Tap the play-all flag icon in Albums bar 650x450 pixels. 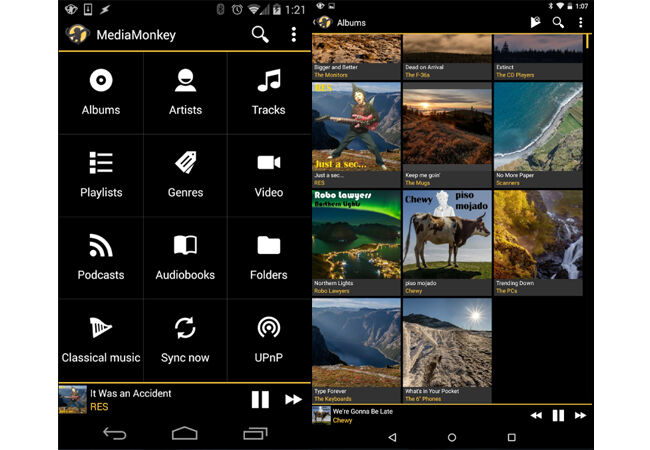535,22
